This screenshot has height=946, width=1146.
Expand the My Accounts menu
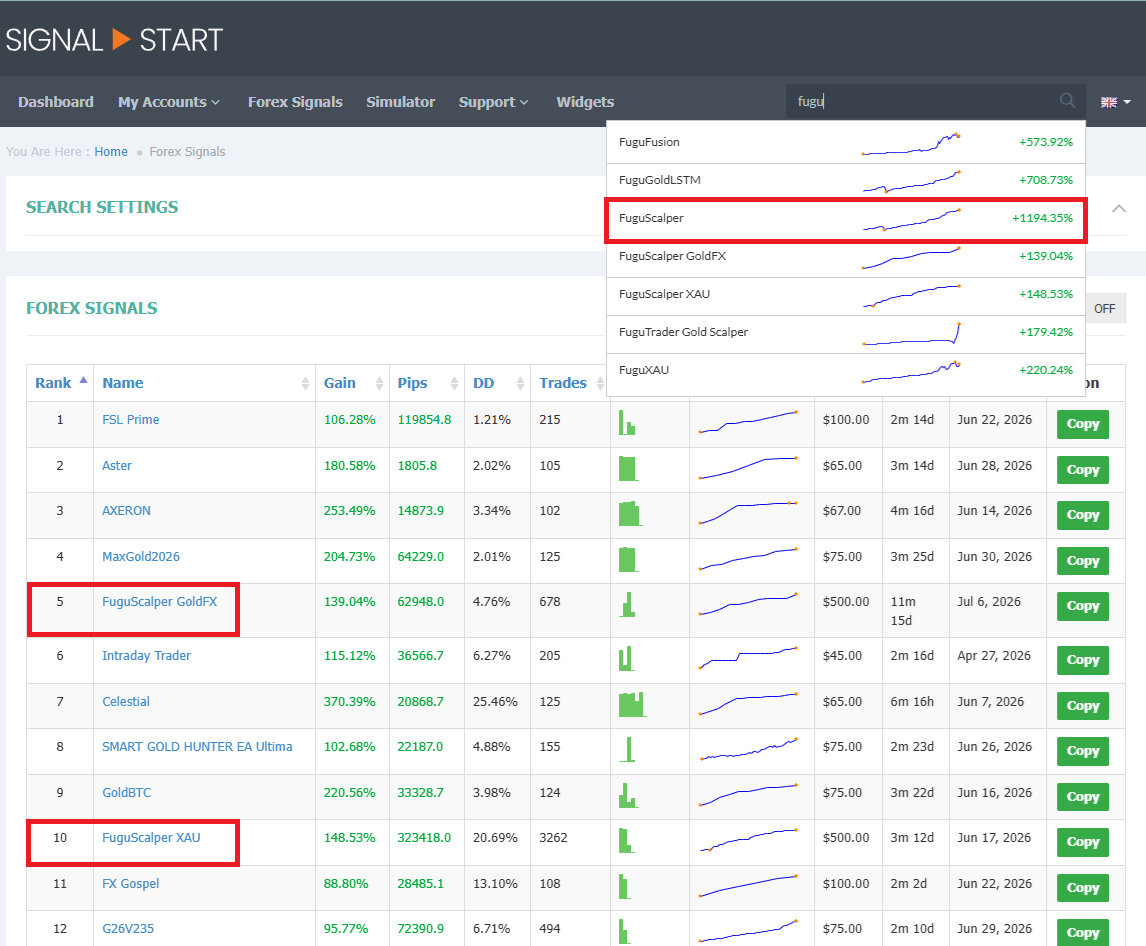[x=169, y=102]
